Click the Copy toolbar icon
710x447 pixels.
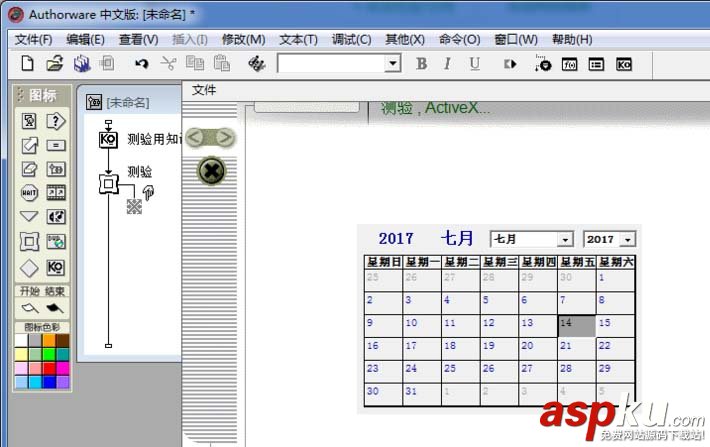pyautogui.click(x=195, y=64)
